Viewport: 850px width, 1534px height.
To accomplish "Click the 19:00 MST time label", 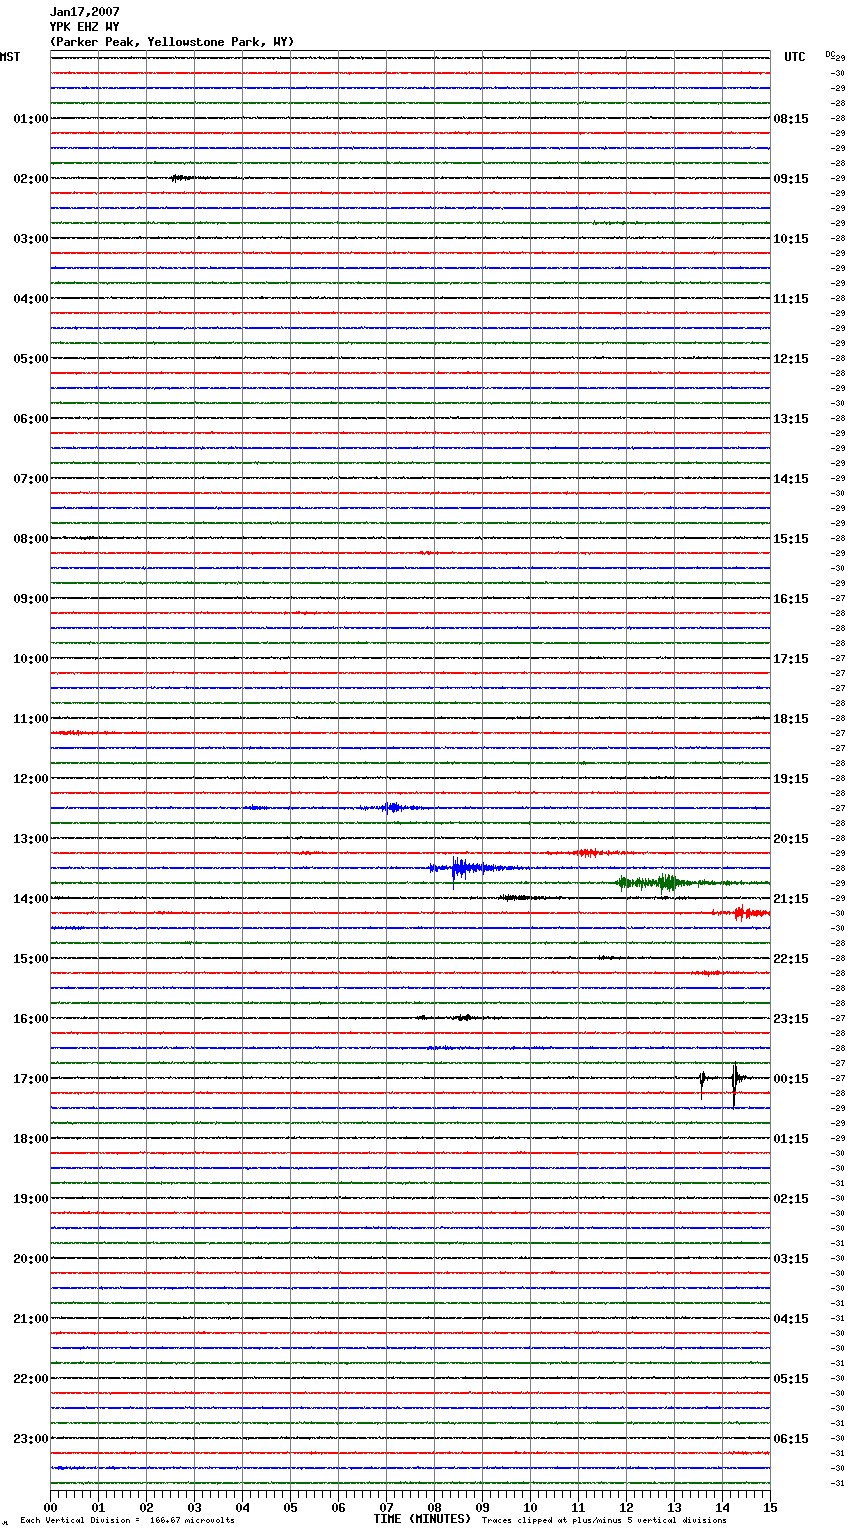I will coord(31,1199).
